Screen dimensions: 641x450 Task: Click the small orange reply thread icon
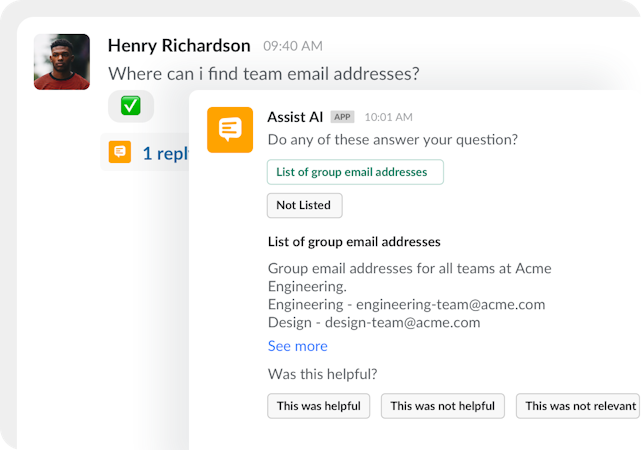pos(120,153)
